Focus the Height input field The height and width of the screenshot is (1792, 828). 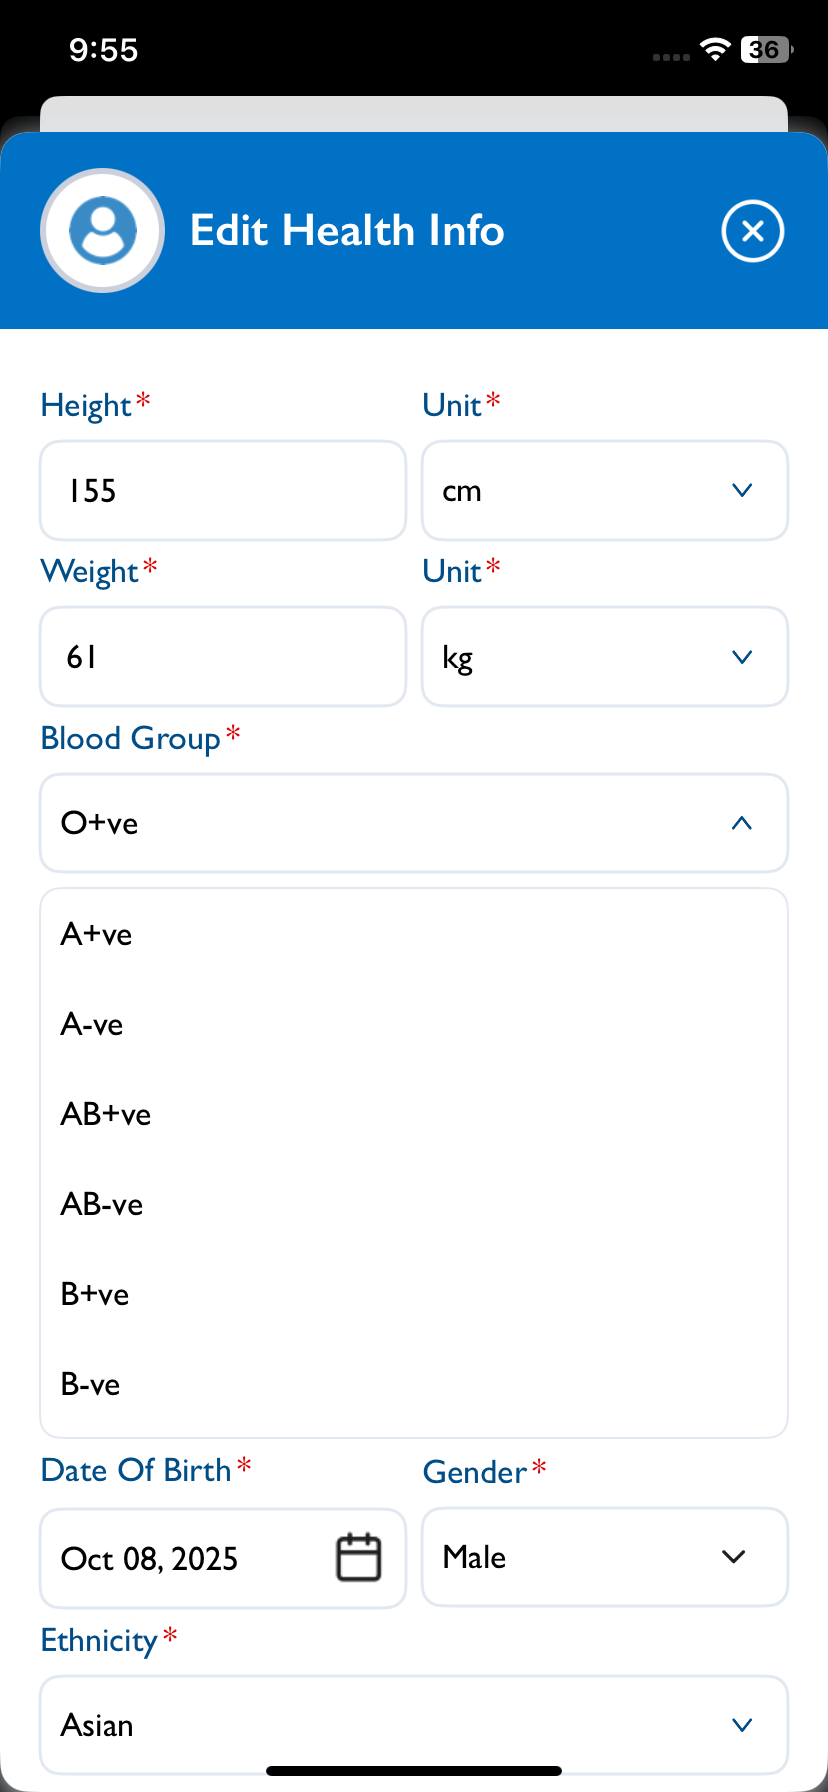222,490
